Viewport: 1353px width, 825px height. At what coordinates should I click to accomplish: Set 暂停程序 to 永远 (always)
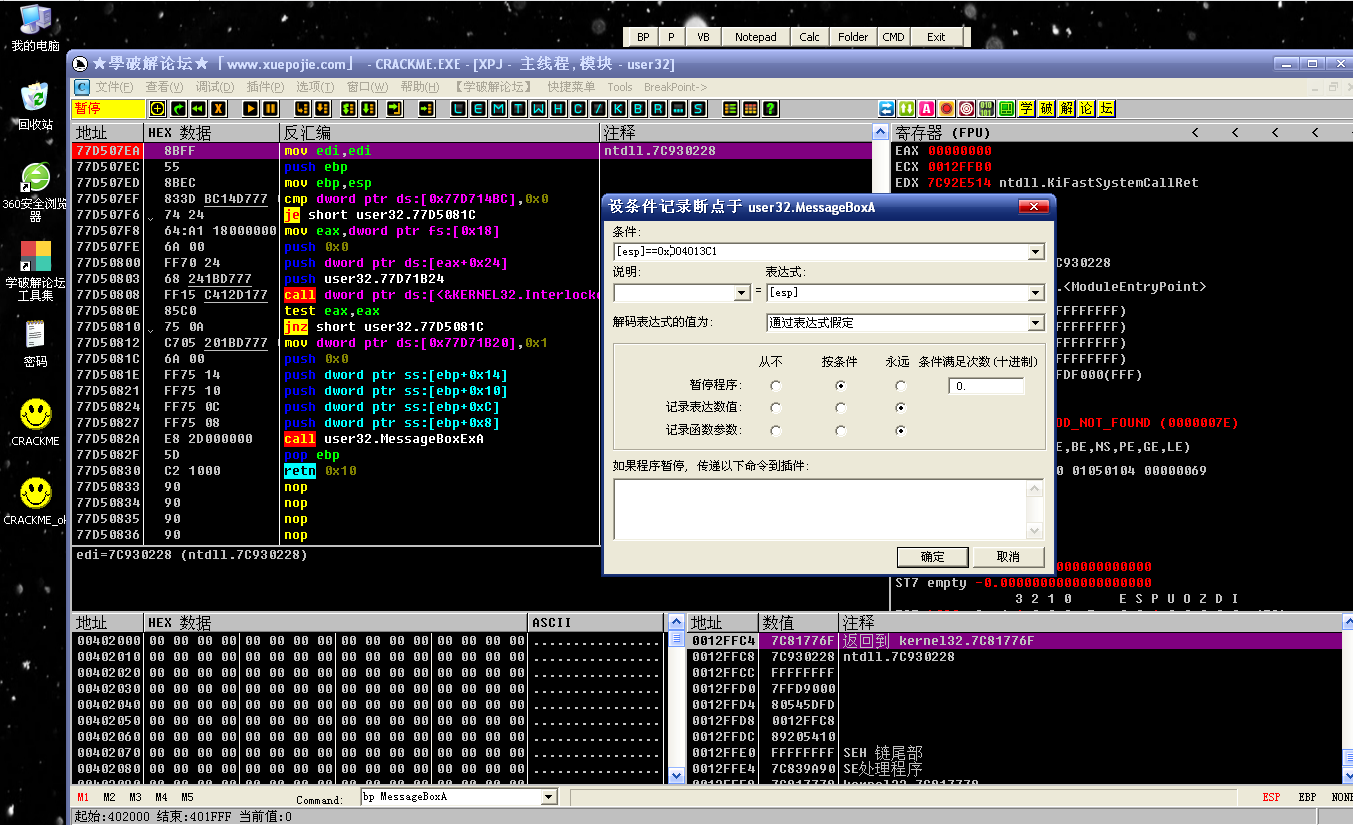(901, 386)
